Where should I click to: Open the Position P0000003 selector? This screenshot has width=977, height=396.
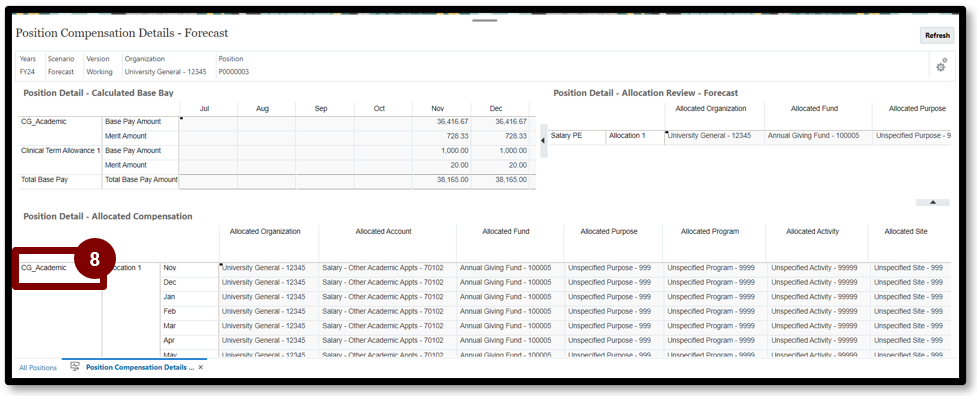[234, 65]
